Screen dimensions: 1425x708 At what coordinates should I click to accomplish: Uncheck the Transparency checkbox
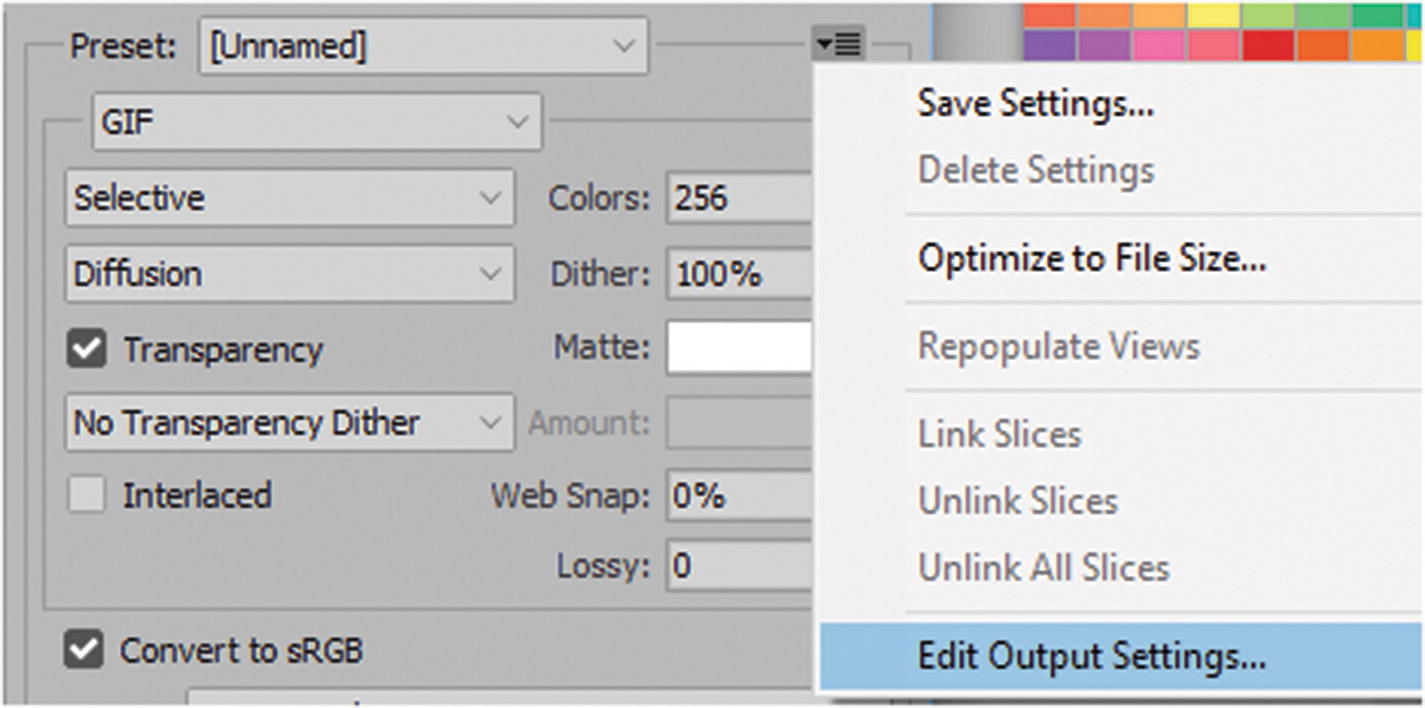87,349
